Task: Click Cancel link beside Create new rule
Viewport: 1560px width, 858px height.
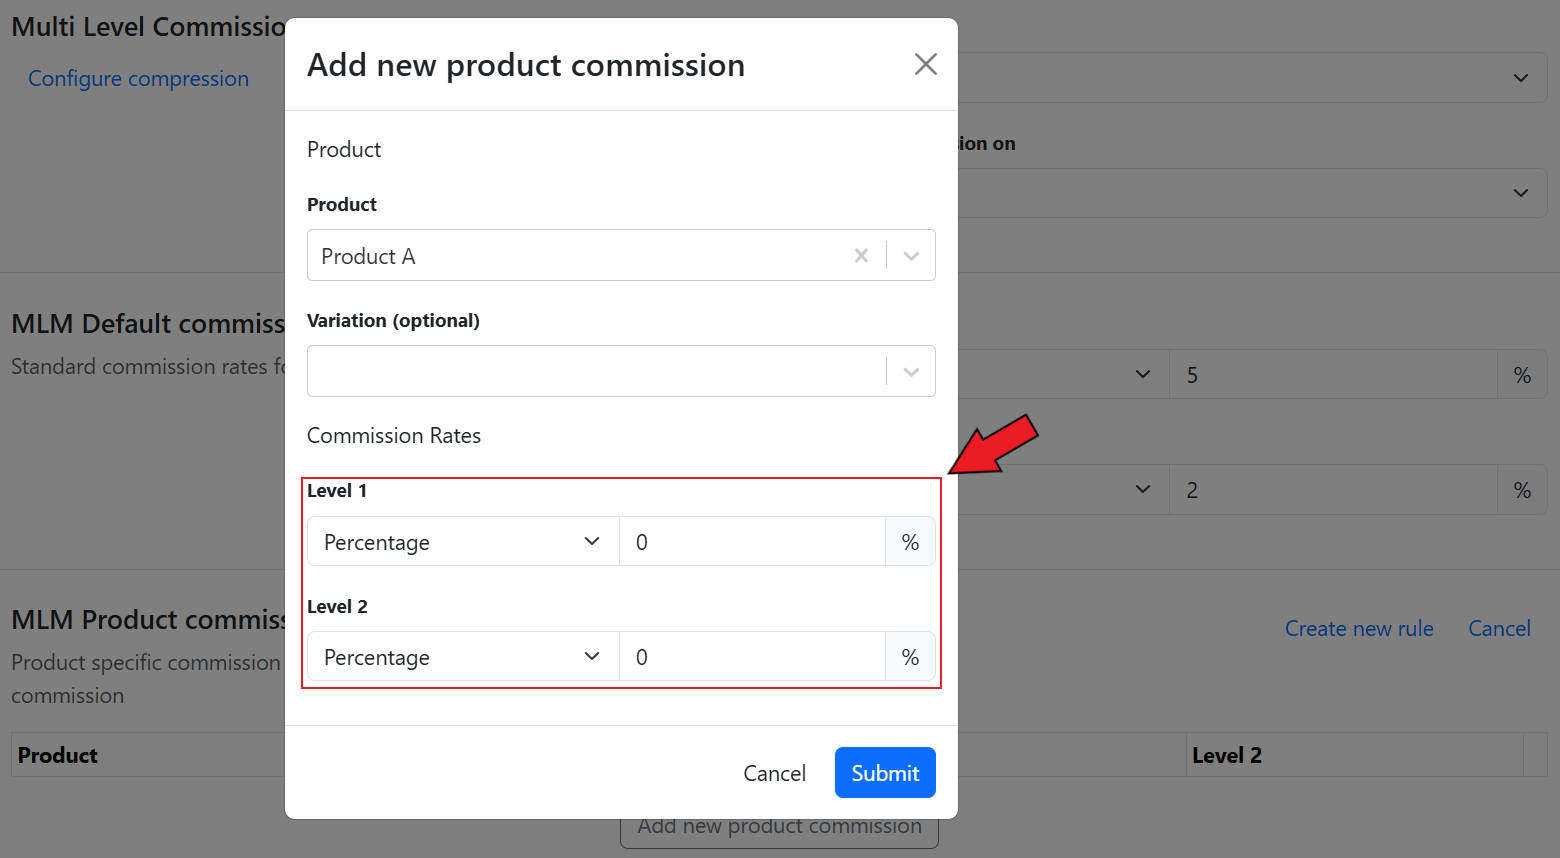Action: point(1498,629)
